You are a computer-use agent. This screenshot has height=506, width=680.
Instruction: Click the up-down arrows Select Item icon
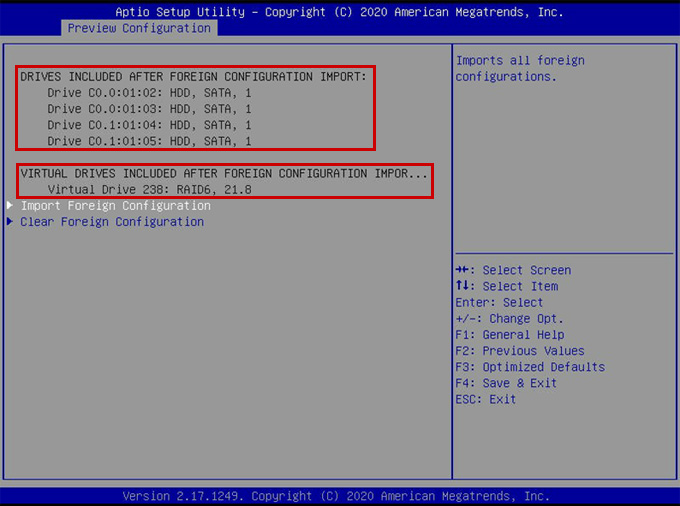[x=464, y=287]
